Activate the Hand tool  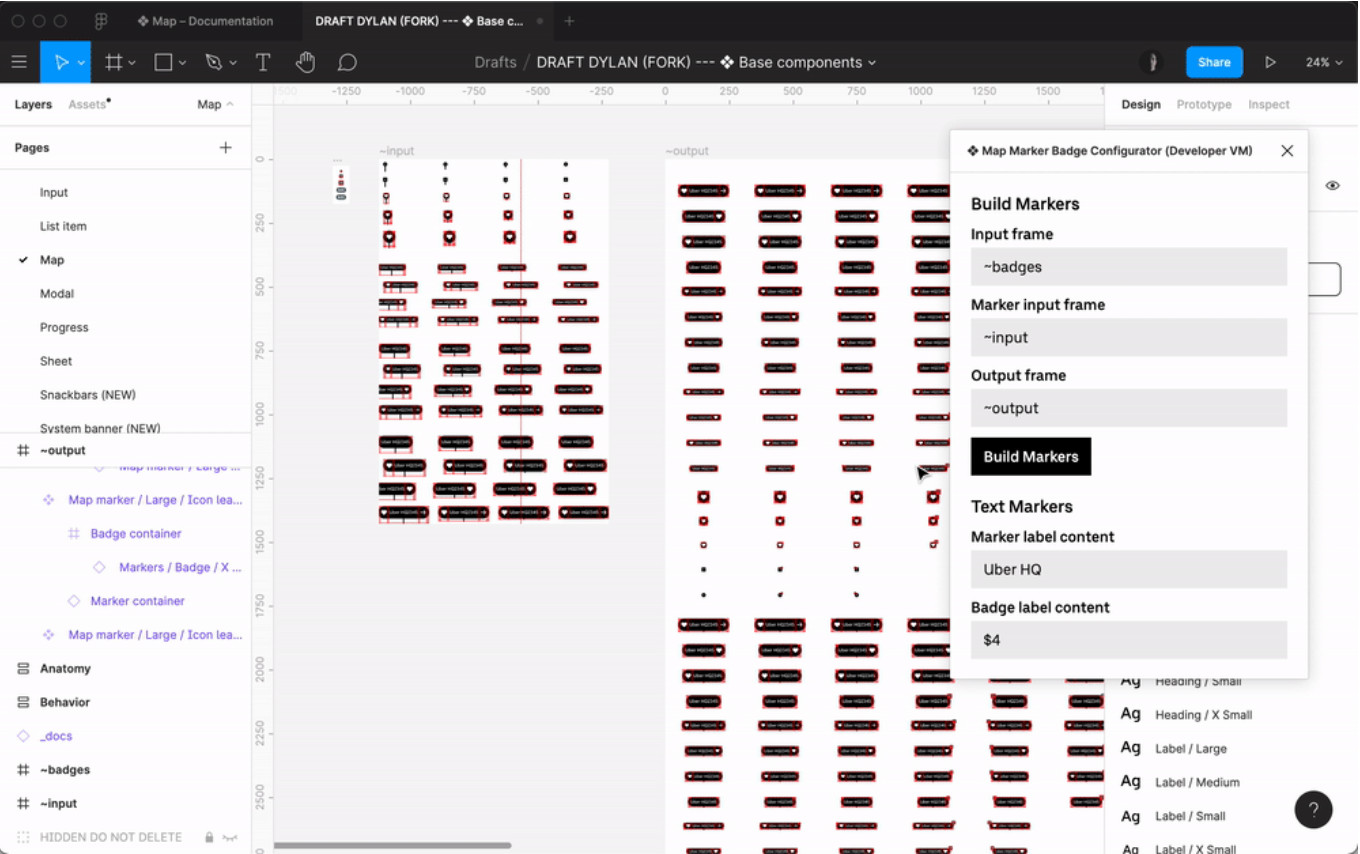(x=305, y=62)
